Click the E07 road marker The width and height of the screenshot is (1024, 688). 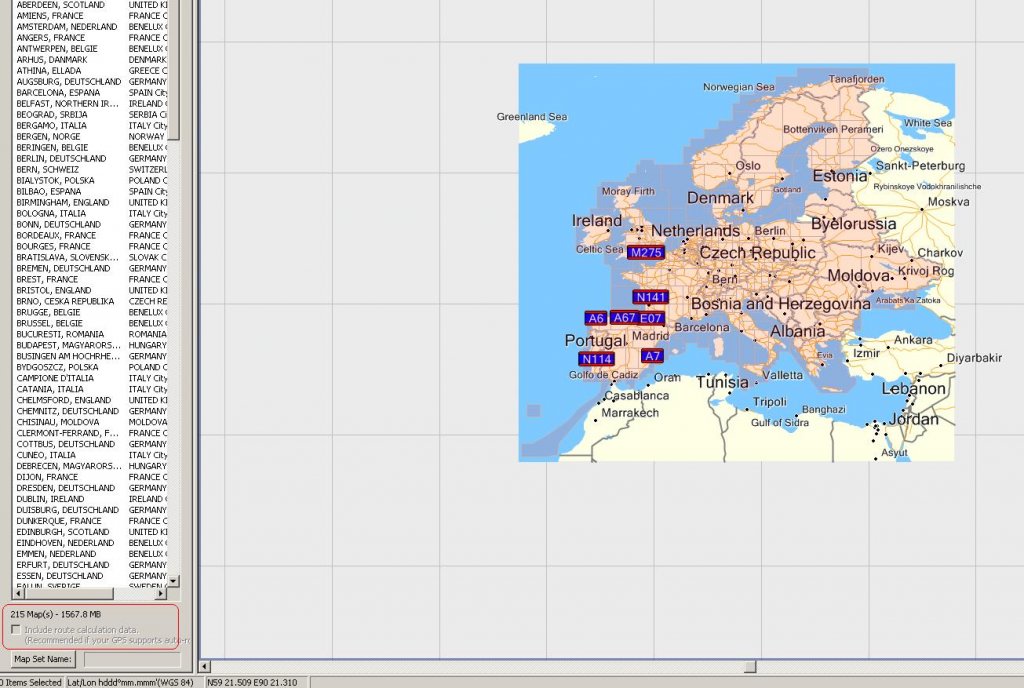pyautogui.click(x=651, y=318)
